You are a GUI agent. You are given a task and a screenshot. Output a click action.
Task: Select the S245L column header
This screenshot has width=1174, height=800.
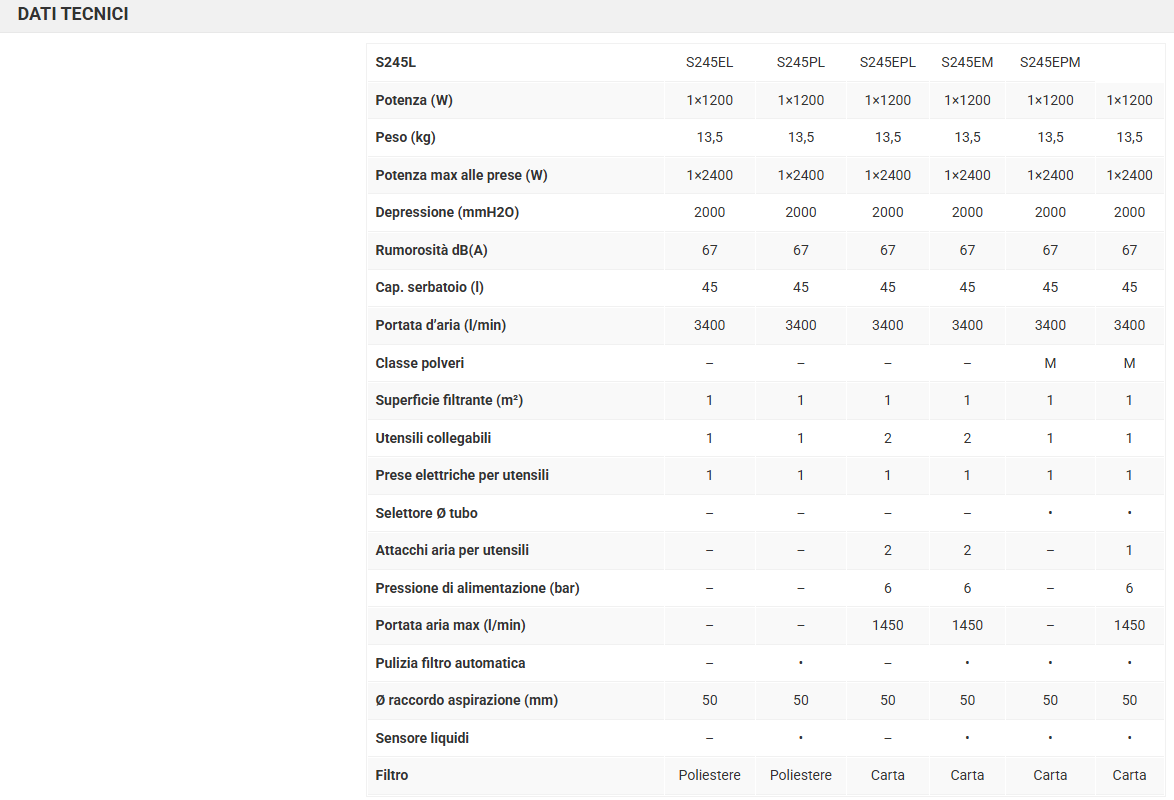pos(395,62)
